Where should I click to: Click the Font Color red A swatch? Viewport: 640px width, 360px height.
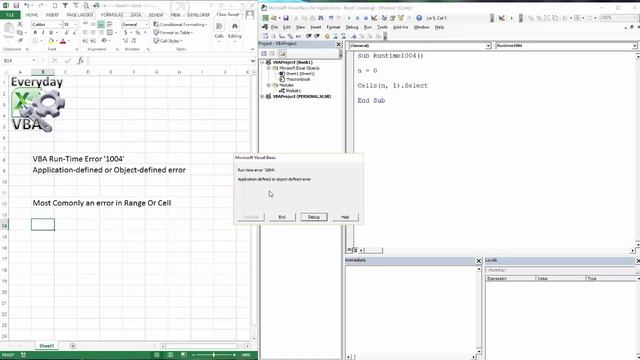point(63,41)
